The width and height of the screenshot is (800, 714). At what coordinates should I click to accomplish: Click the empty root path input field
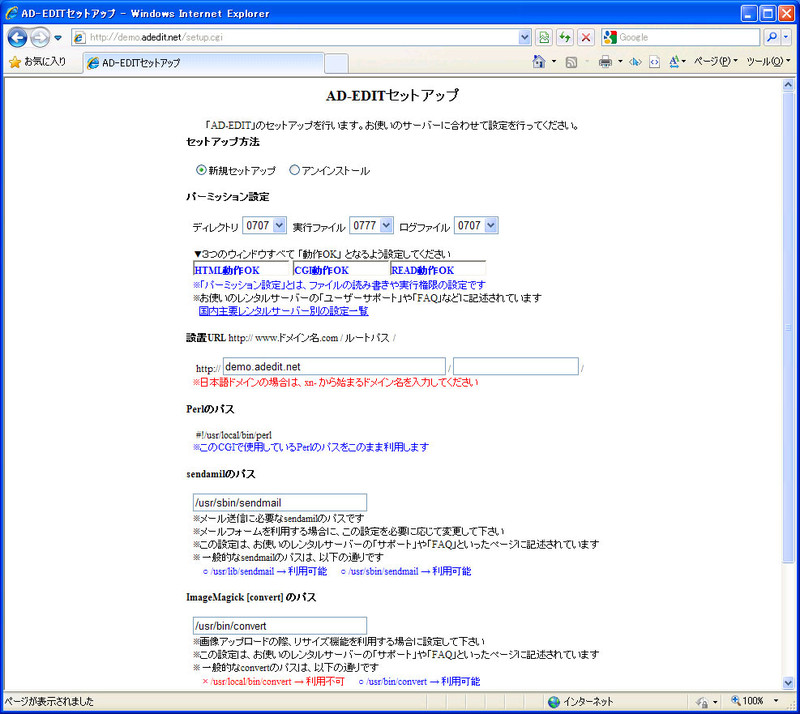(x=516, y=366)
